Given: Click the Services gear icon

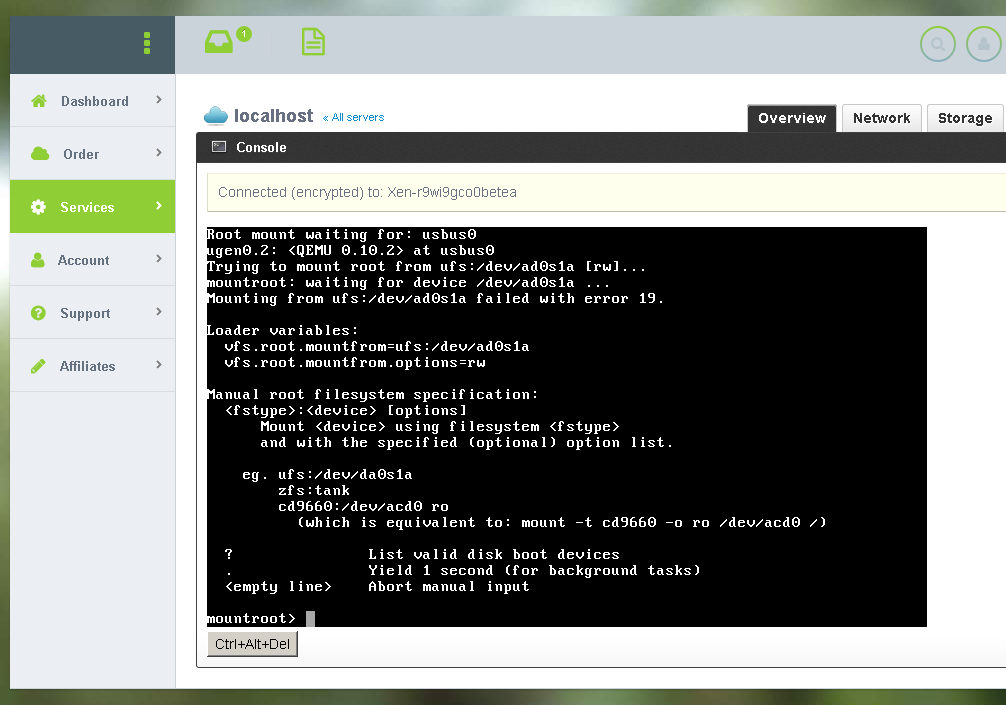Looking at the screenshot, I should tap(38, 207).
